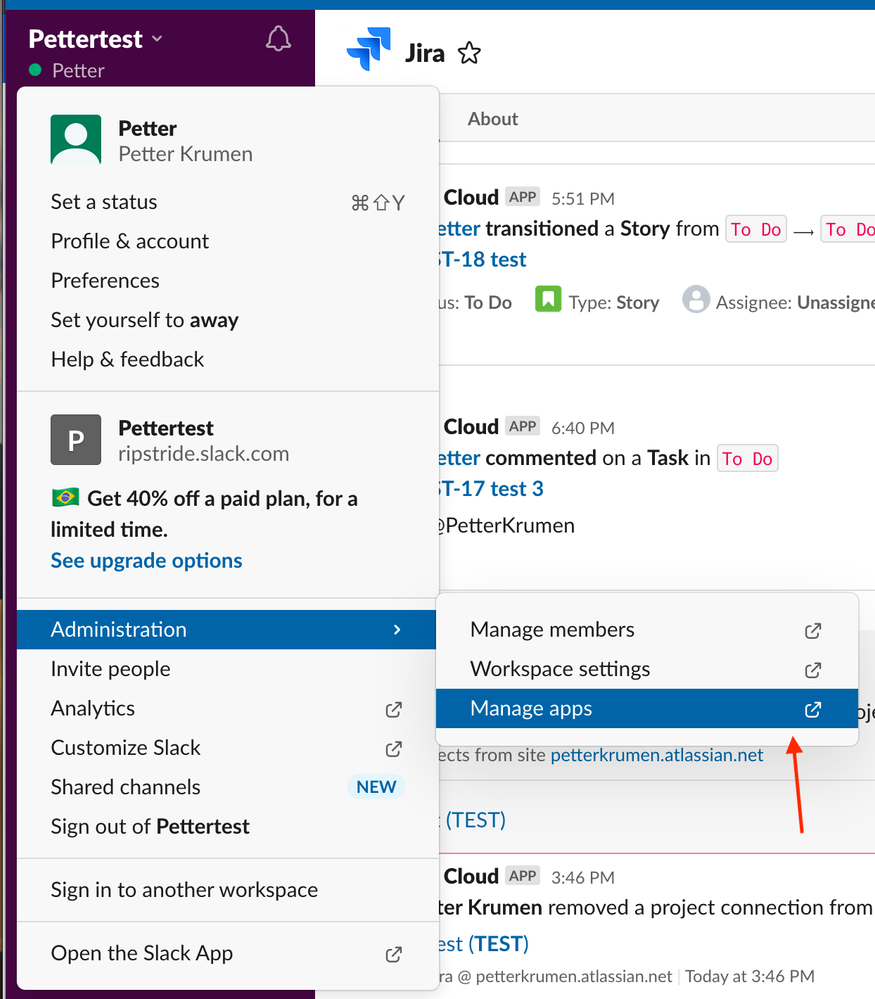Click external link icon beside Open the Slack App
The width and height of the screenshot is (875, 999).
394,954
